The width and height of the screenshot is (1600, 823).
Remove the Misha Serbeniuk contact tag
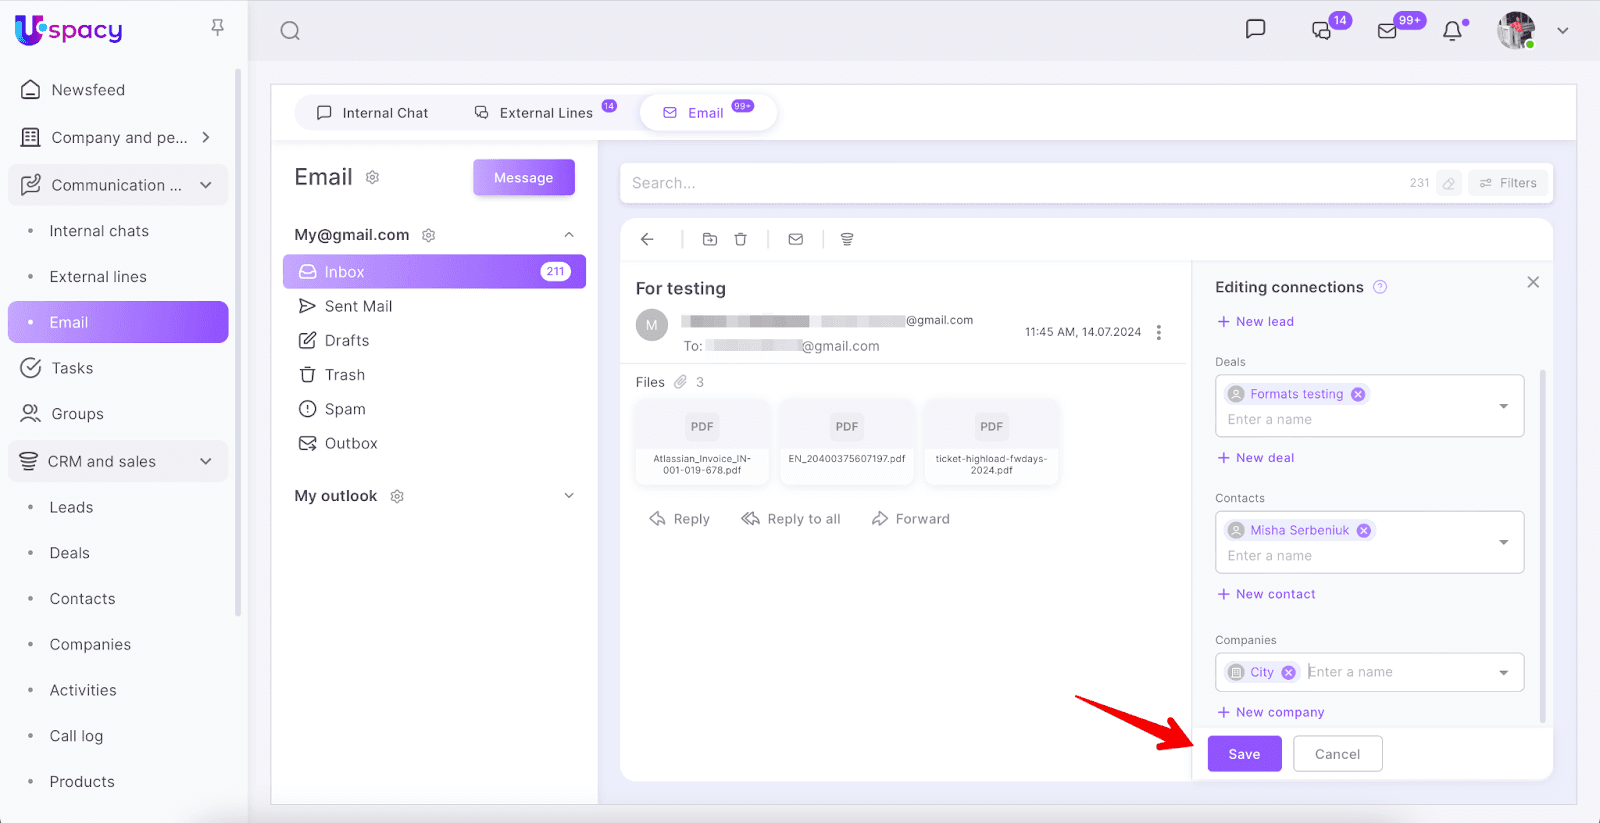(x=1364, y=530)
